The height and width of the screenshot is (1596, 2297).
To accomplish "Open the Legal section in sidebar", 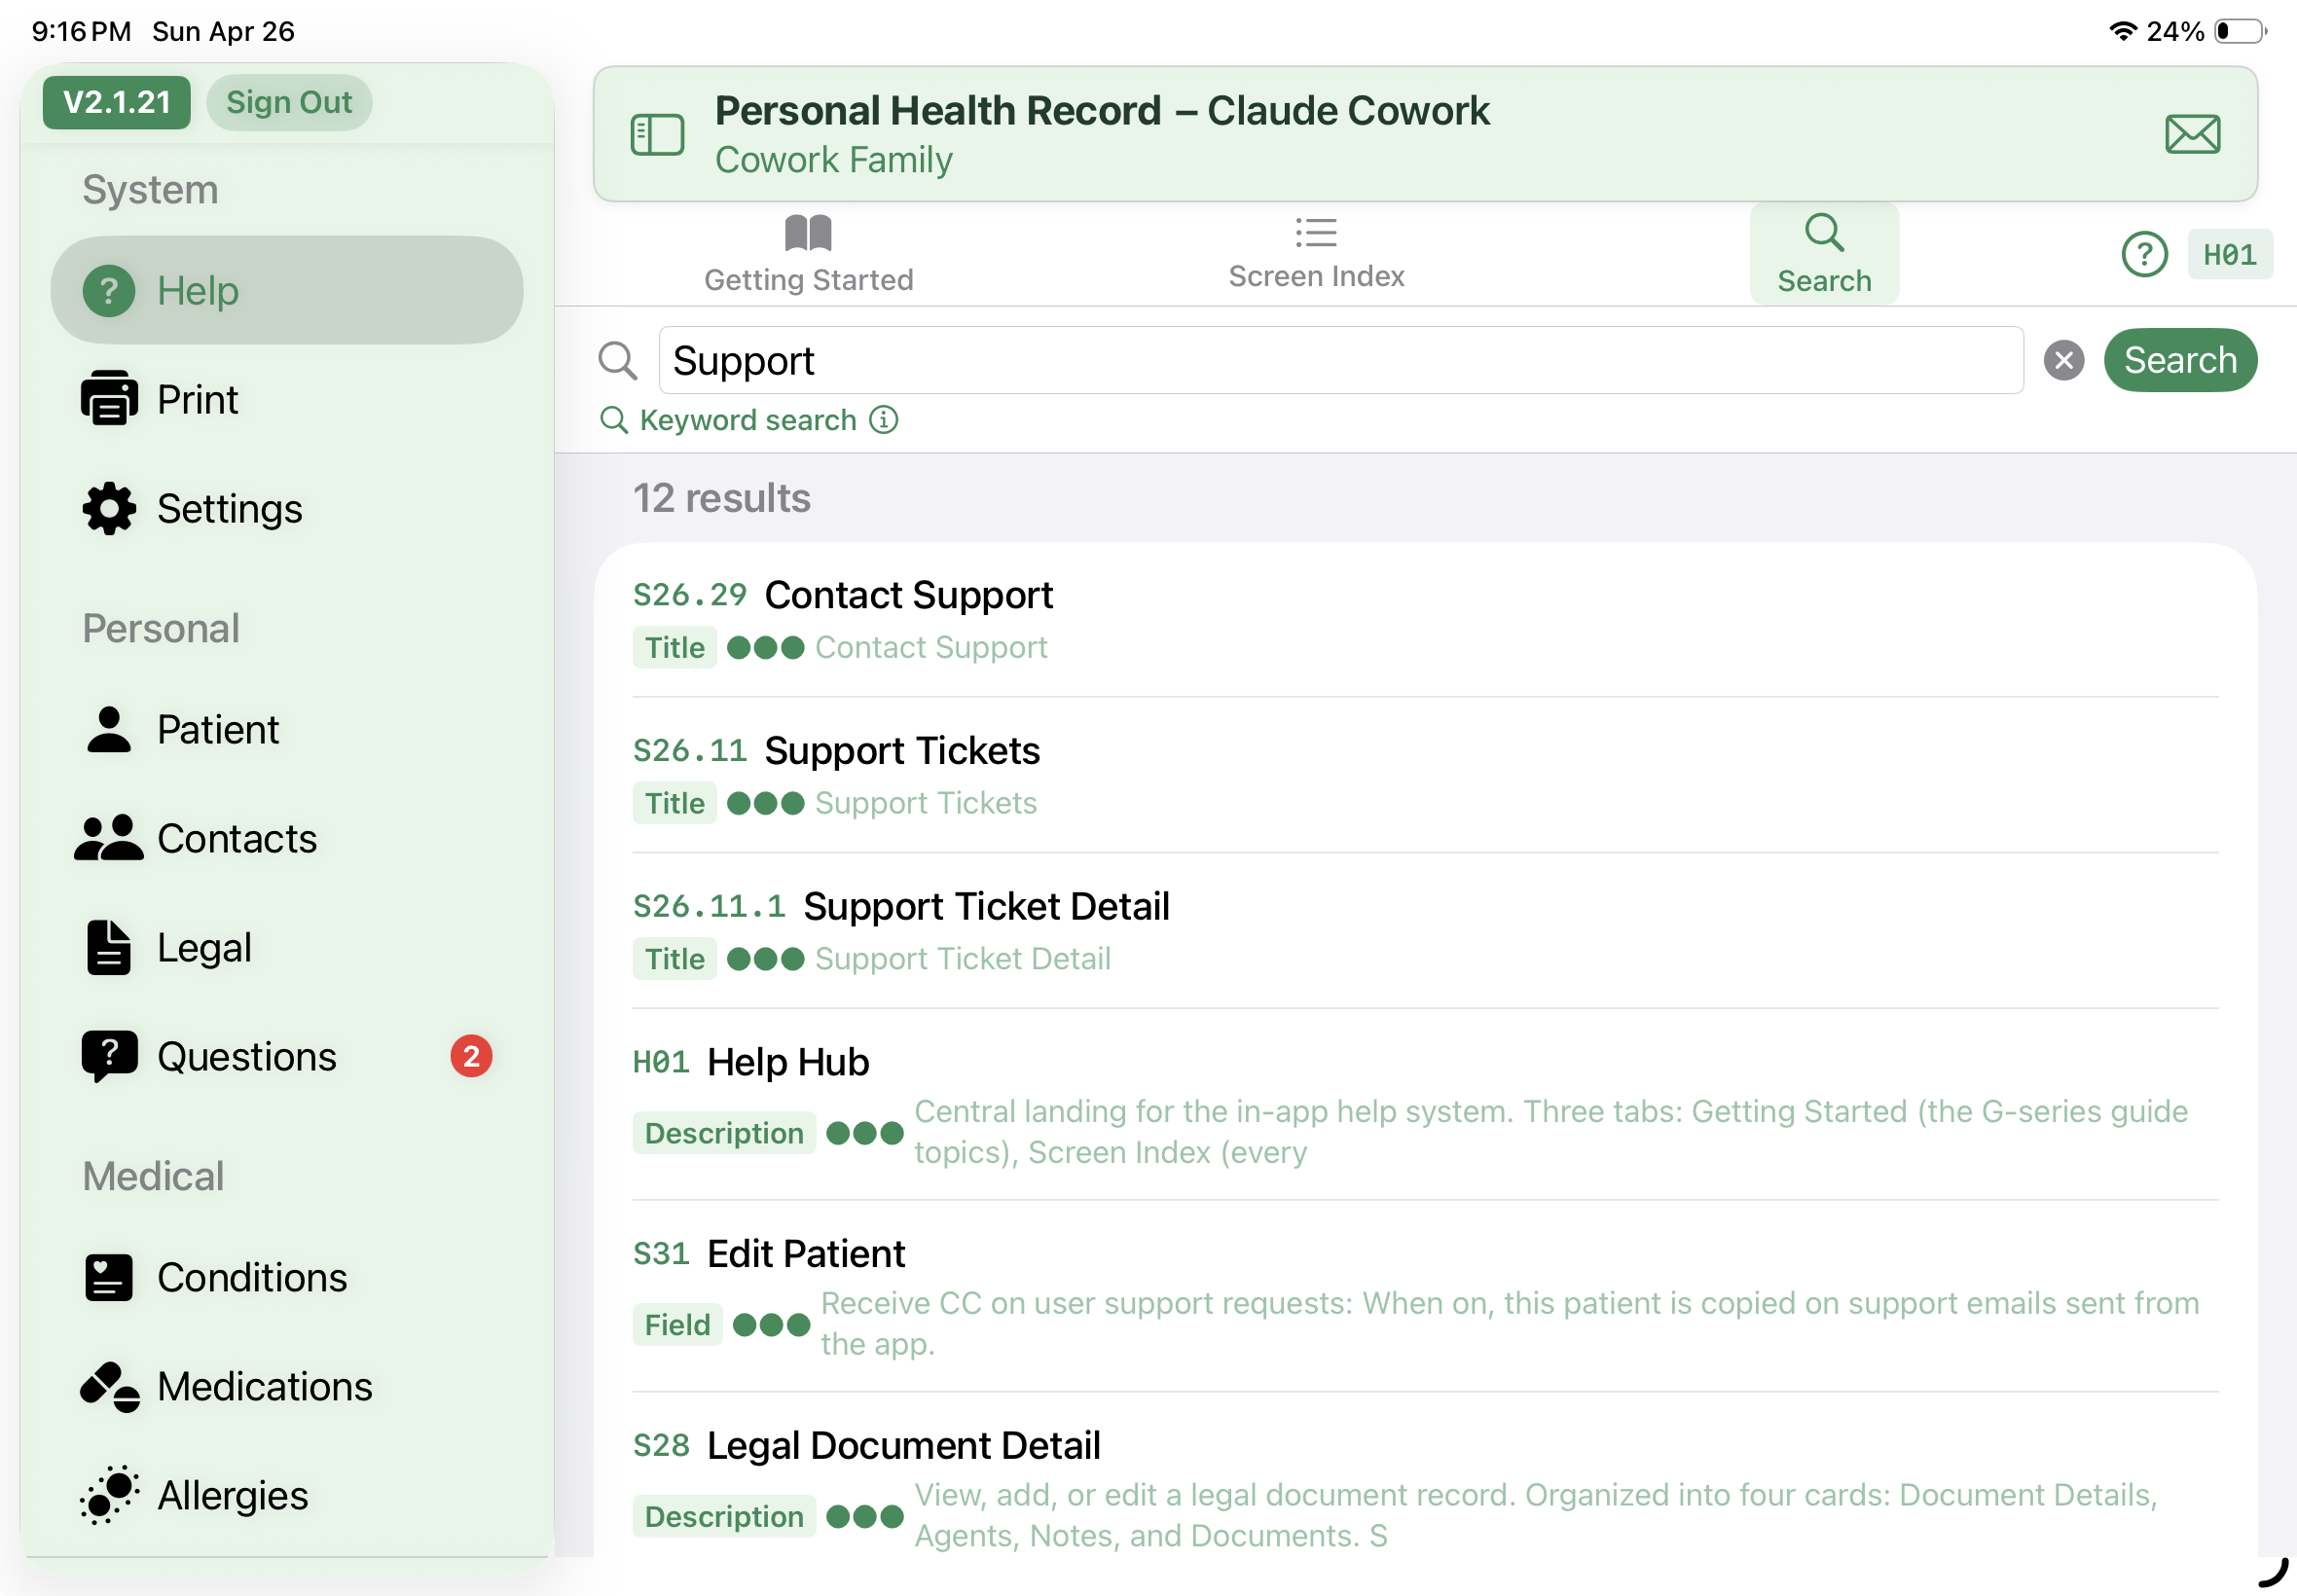I will (x=287, y=947).
